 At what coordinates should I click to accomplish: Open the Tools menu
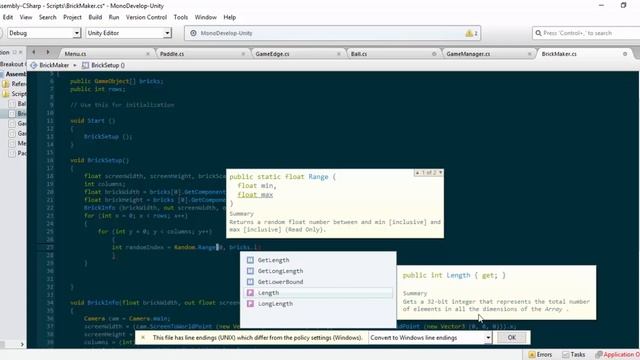point(180,17)
